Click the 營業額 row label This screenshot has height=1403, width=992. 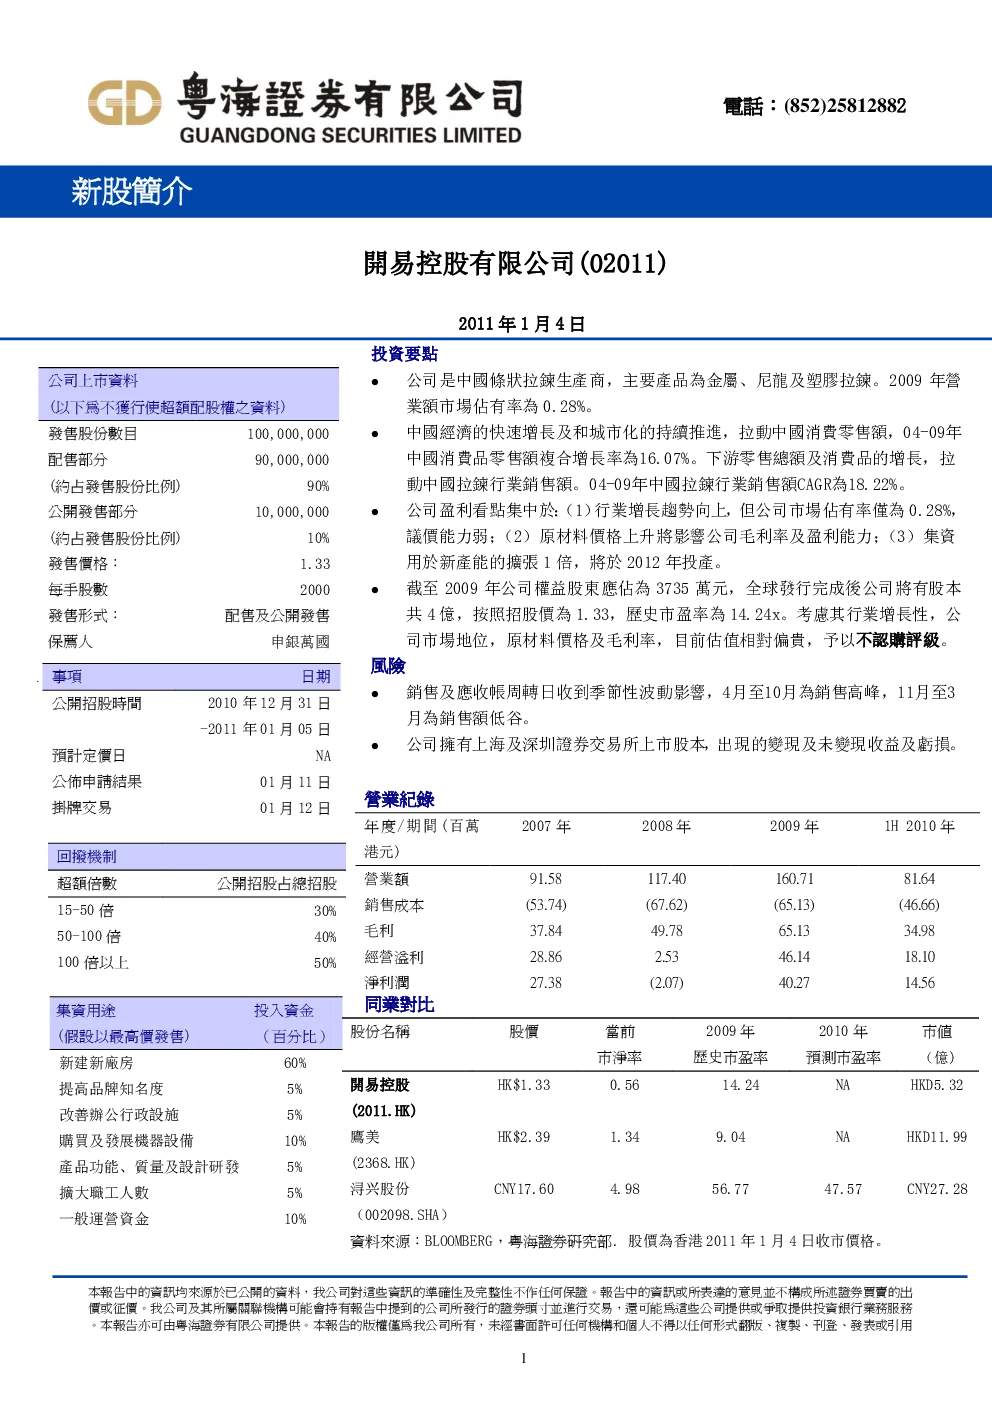point(386,879)
